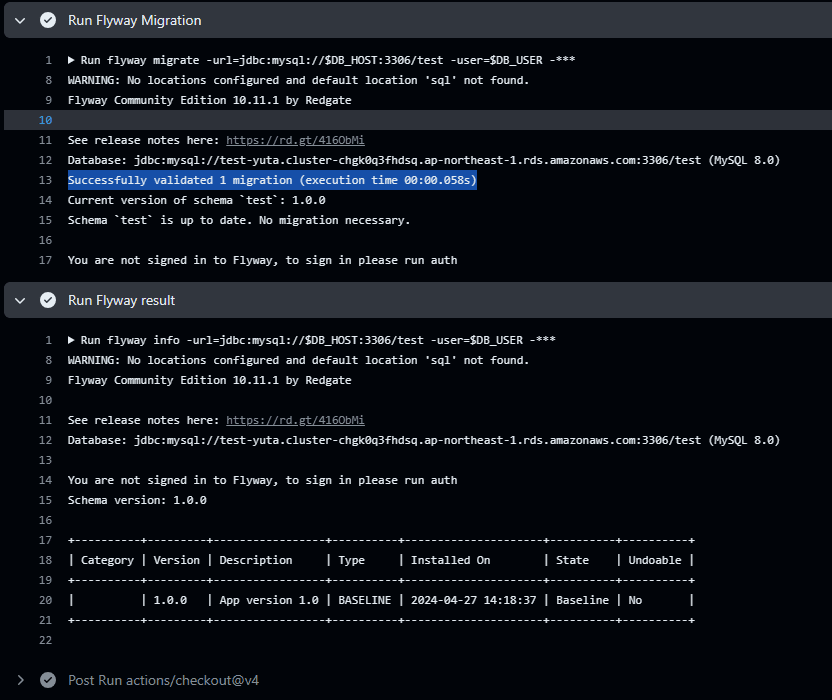Expand the flyway migrate command triangle

71,60
